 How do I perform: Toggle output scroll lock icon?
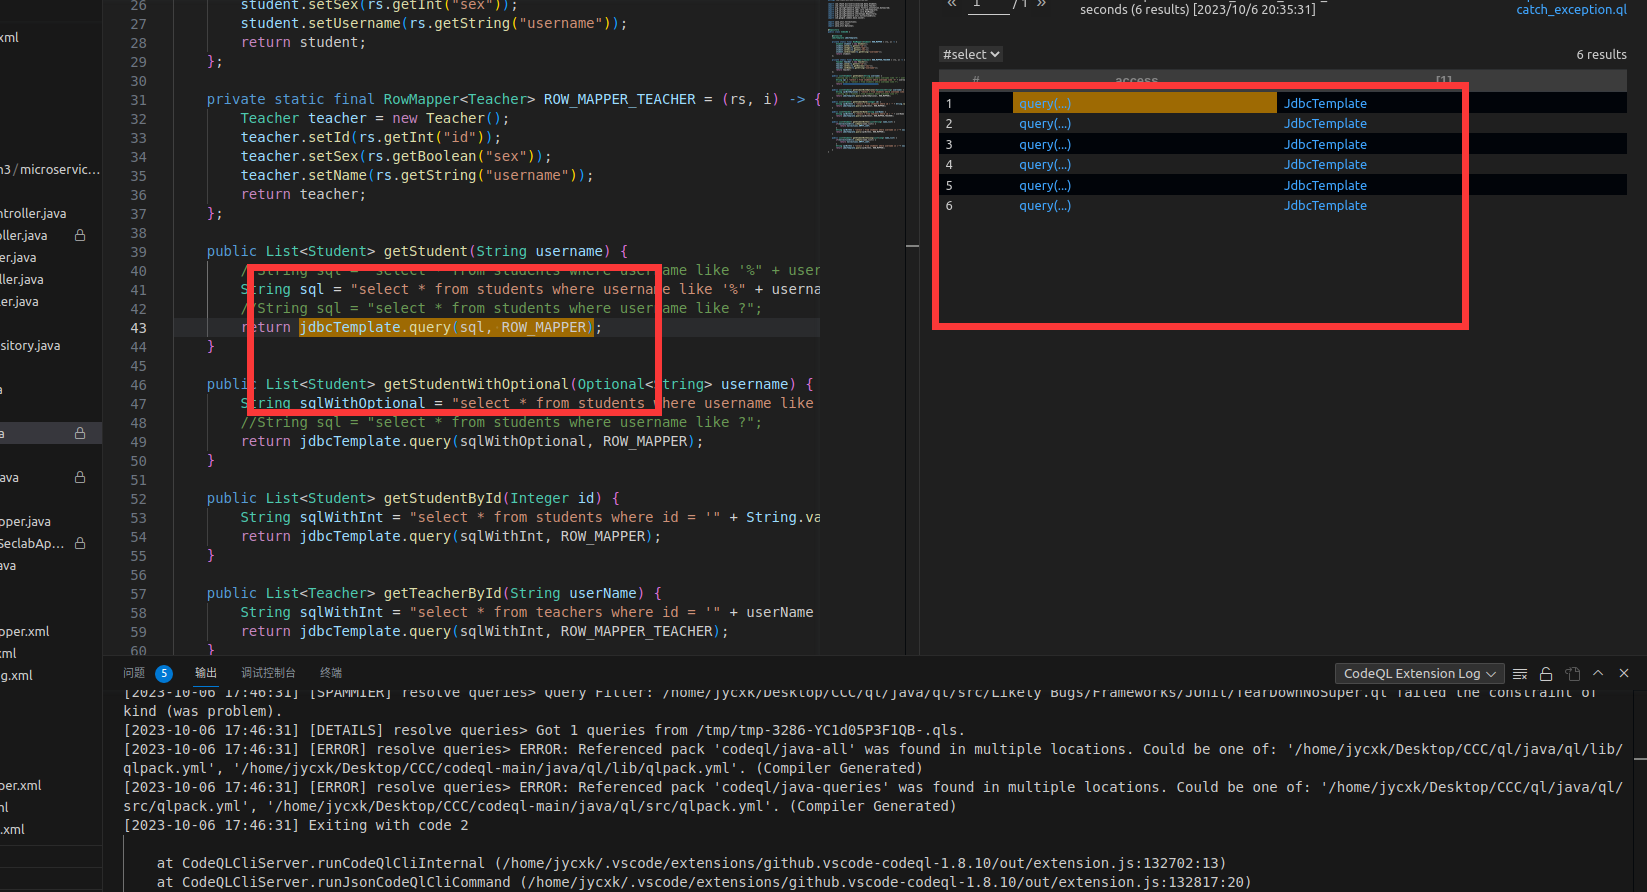[x=1546, y=674]
